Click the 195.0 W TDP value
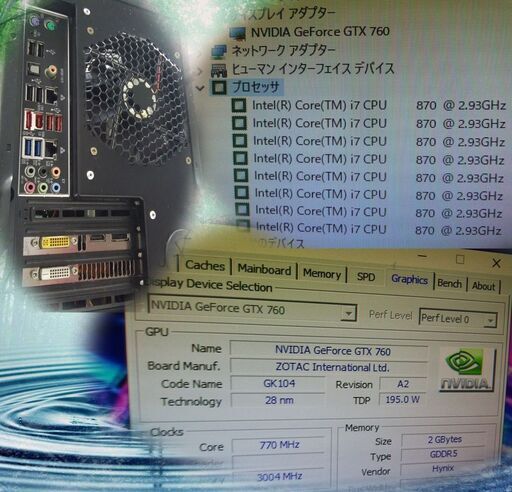Image resolution: width=512 pixels, height=492 pixels. pos(403,399)
